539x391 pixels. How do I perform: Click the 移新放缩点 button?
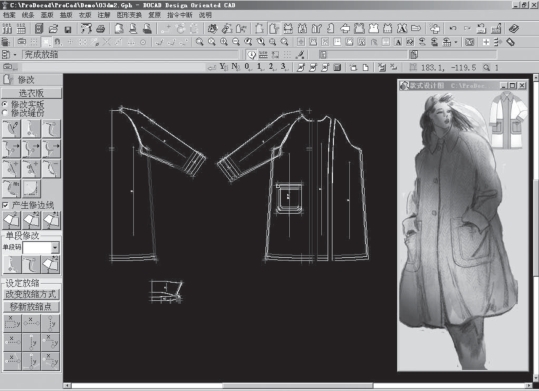(x=31, y=307)
